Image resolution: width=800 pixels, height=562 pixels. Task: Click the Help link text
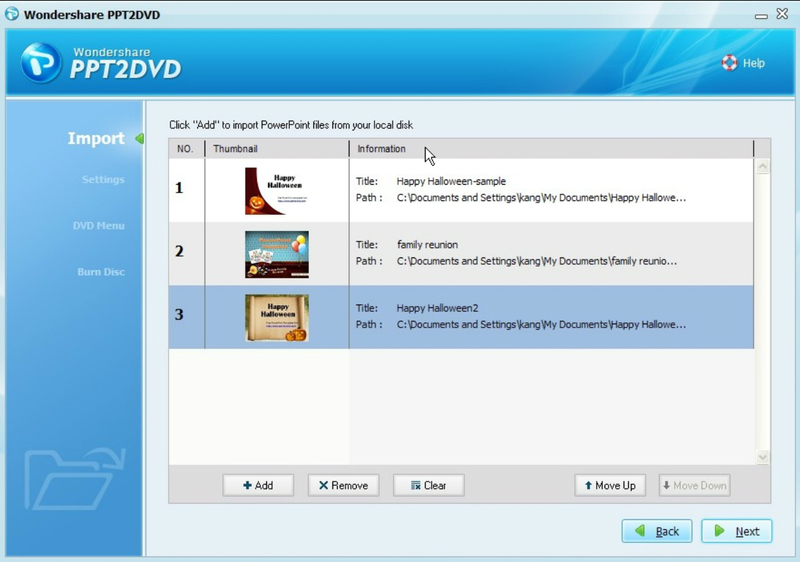click(754, 63)
